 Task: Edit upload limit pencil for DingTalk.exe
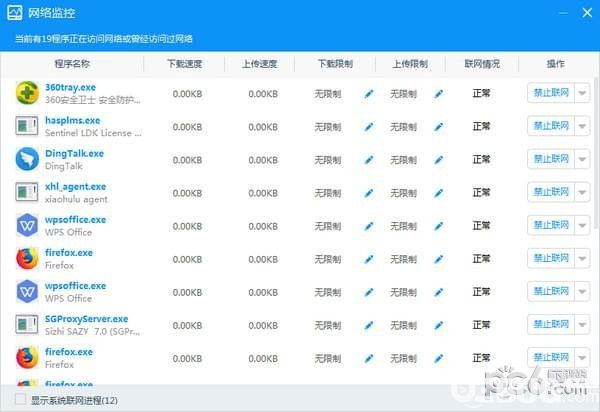pyautogui.click(x=439, y=160)
